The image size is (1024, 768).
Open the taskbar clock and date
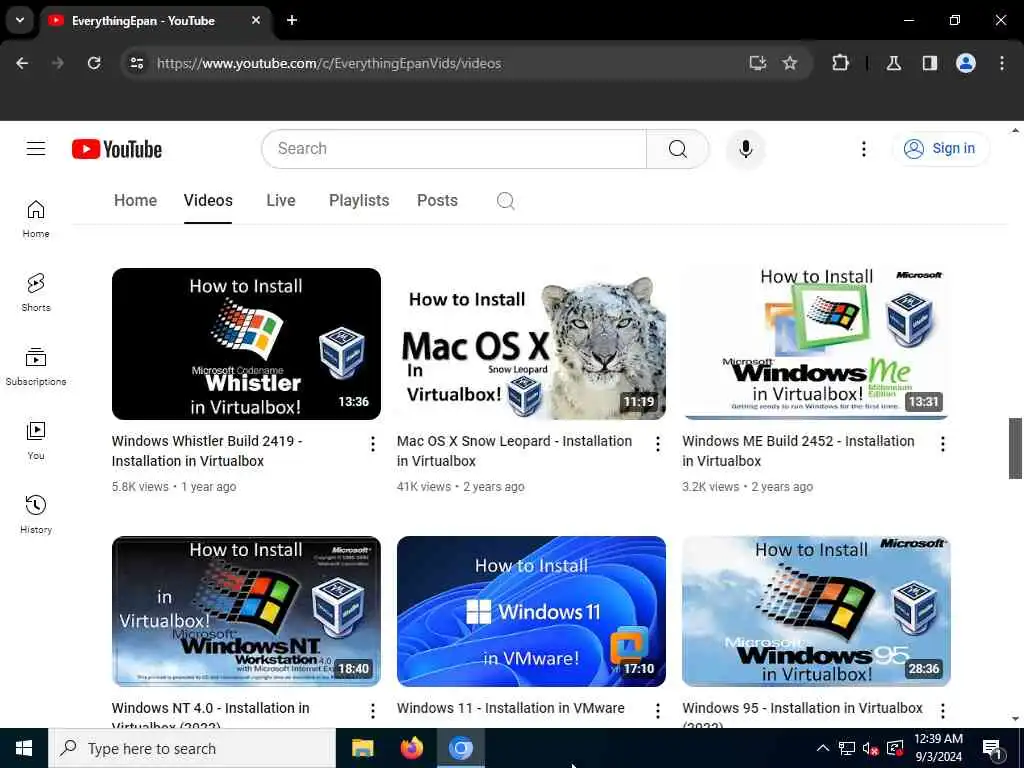[x=938, y=748]
